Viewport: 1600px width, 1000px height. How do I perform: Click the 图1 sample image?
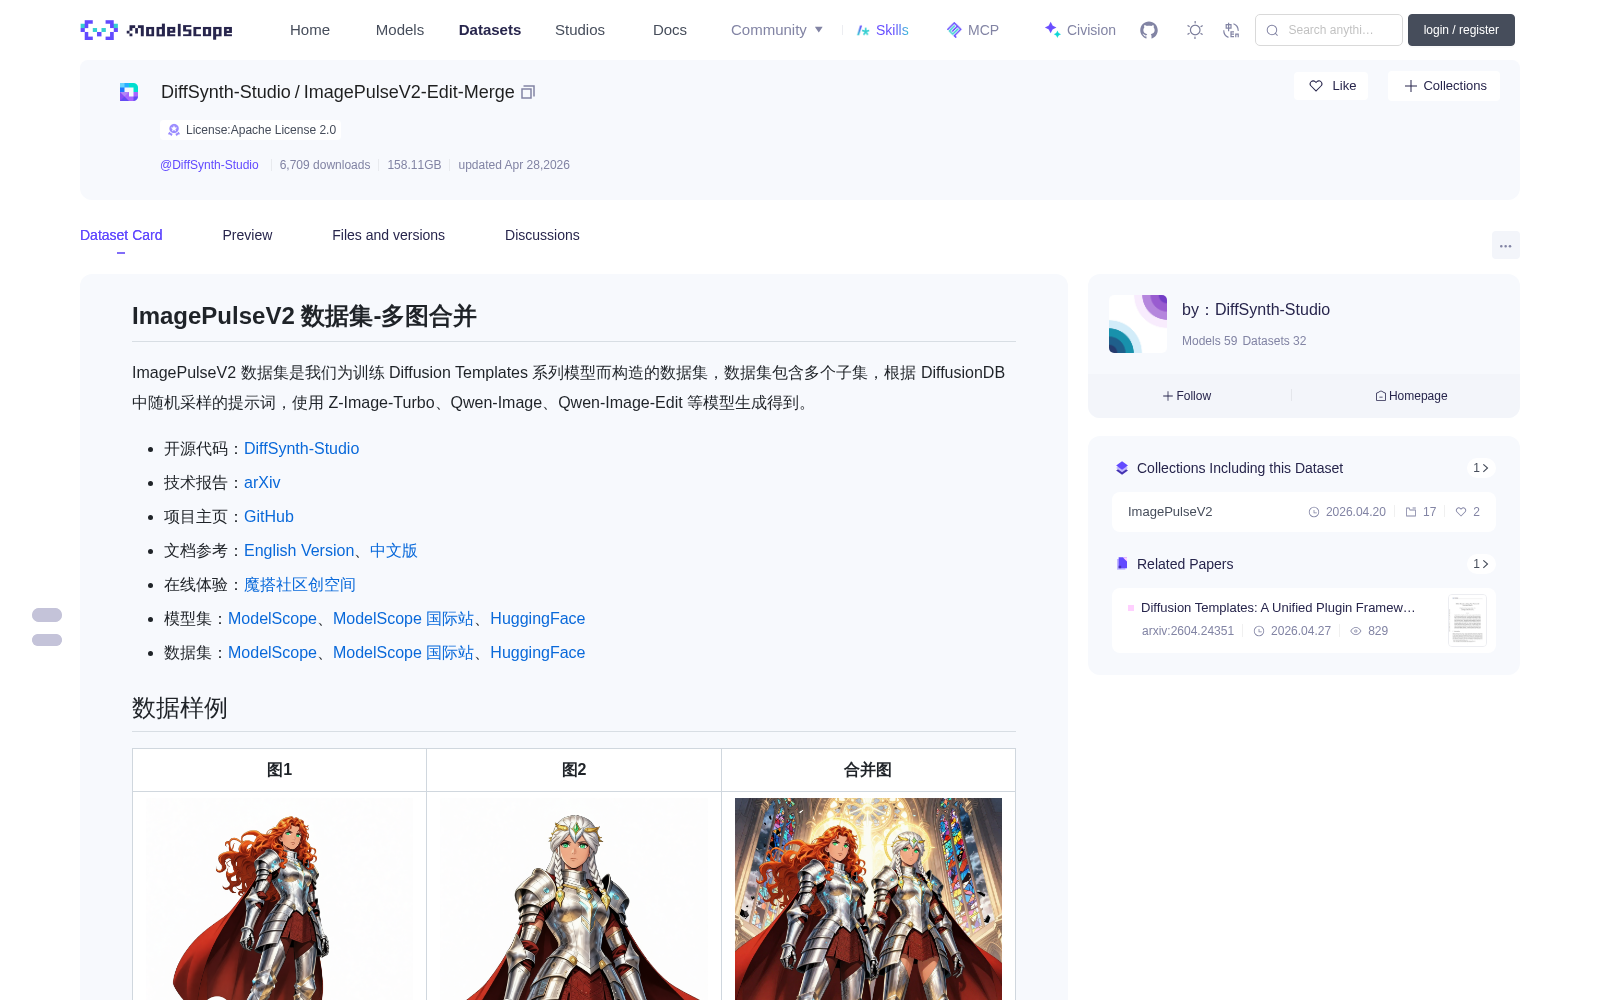click(280, 899)
